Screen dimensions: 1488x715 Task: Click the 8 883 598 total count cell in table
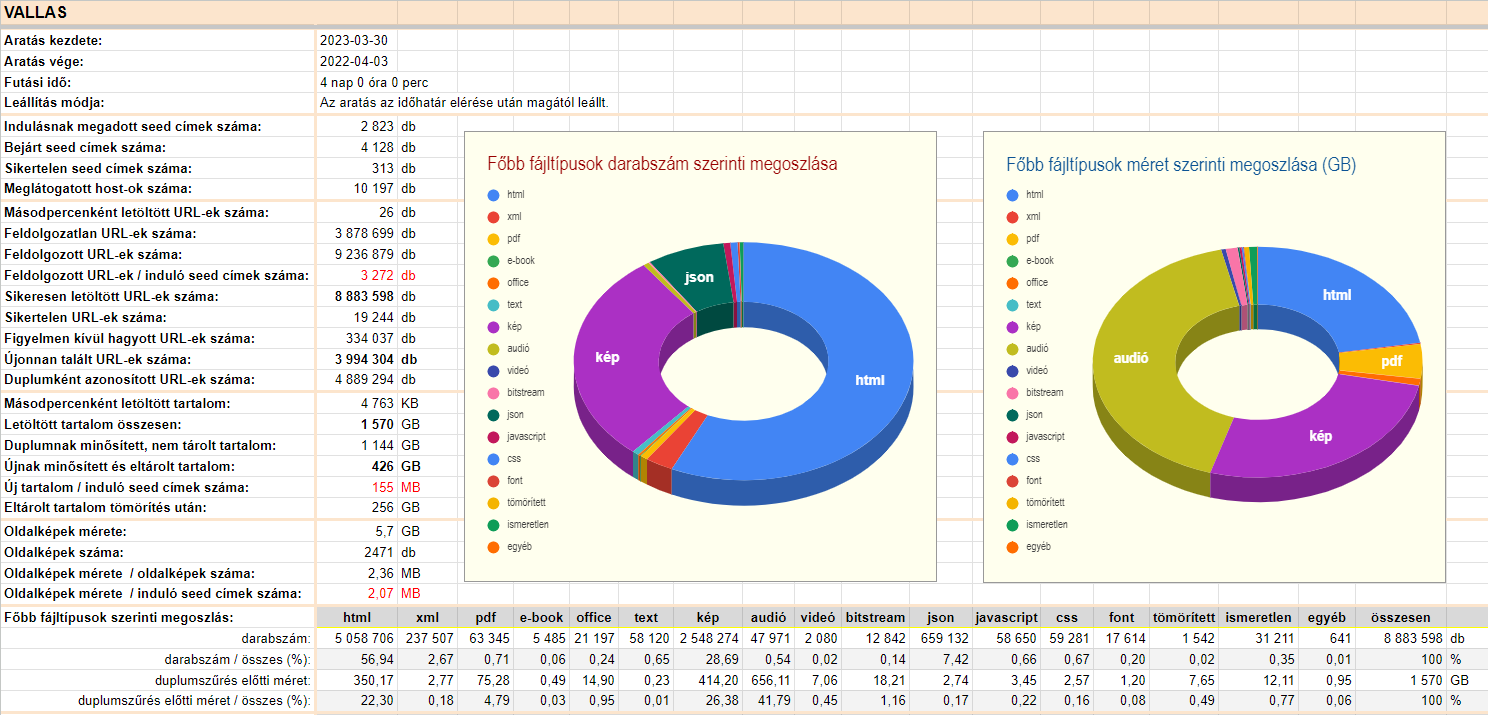point(1401,638)
